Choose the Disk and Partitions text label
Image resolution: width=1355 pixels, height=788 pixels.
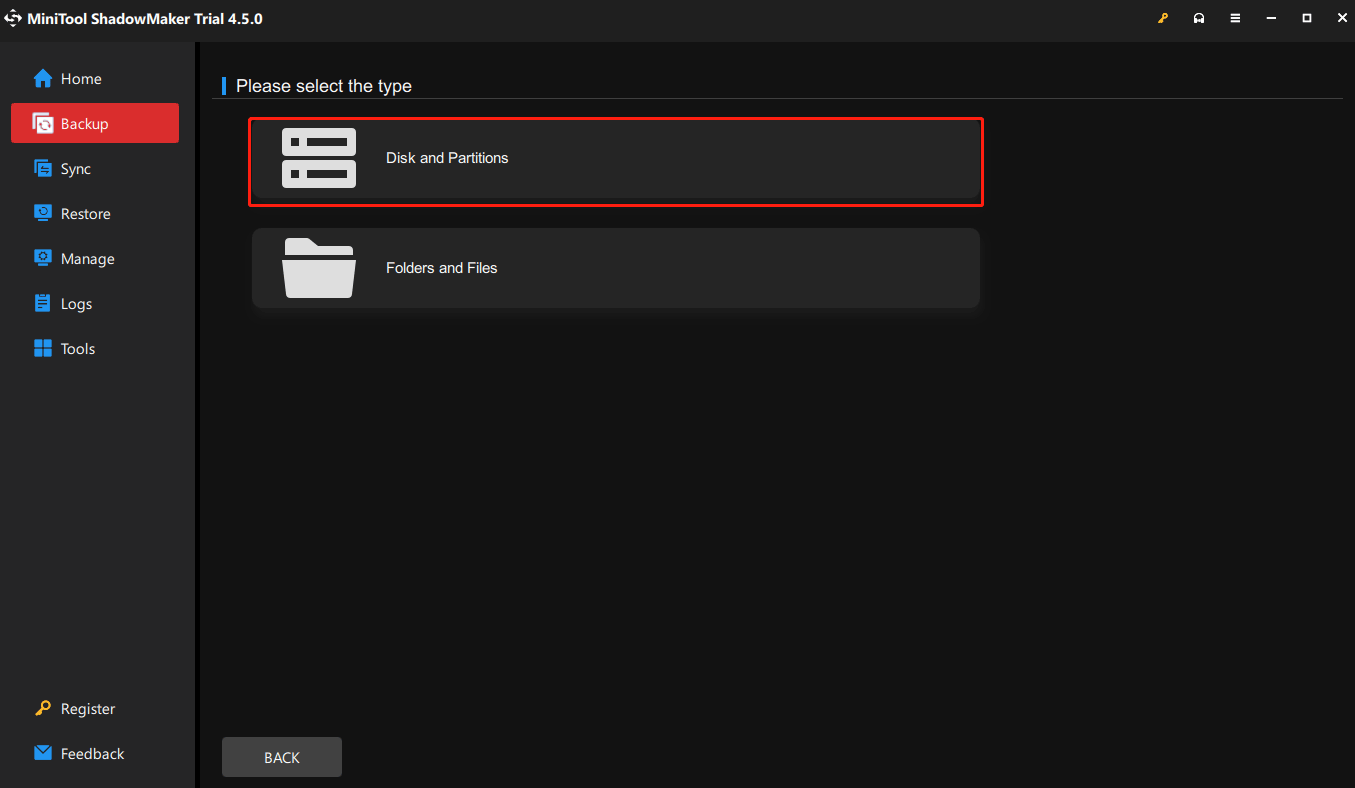(x=447, y=158)
